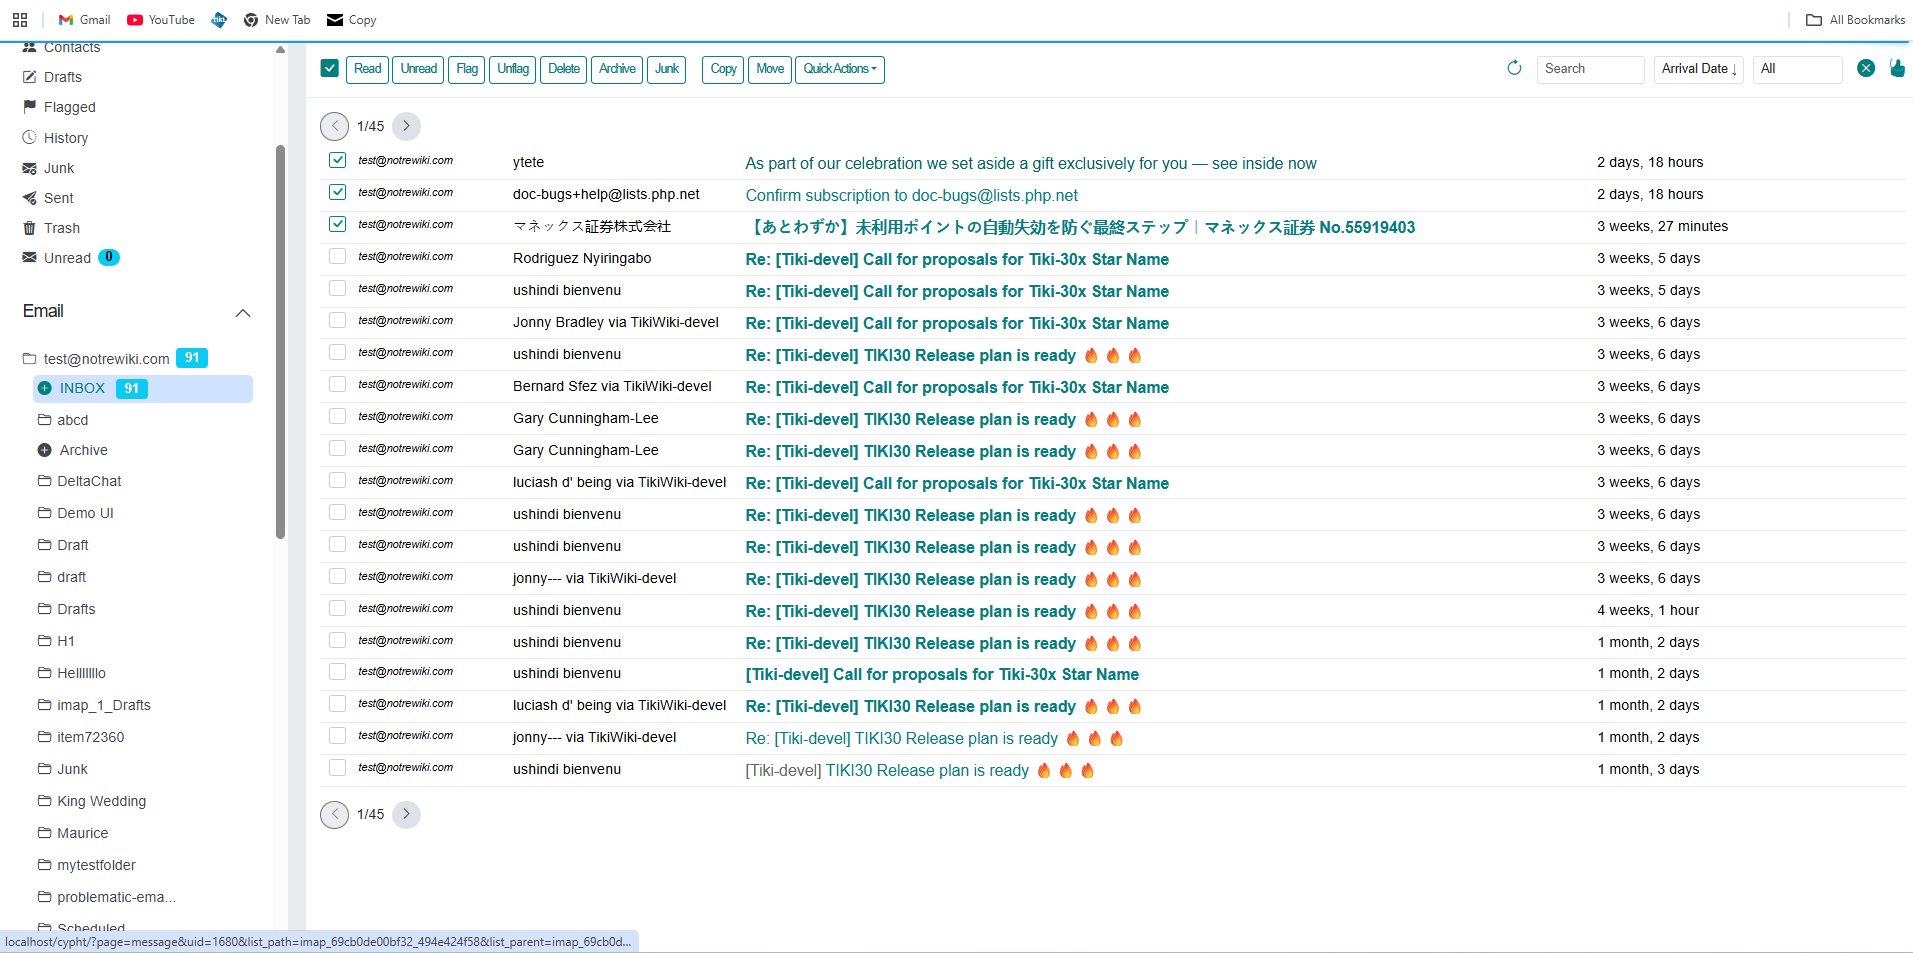The width and height of the screenshot is (1913, 953).
Task: Open the Arrival Date sort dropdown
Action: point(1698,69)
